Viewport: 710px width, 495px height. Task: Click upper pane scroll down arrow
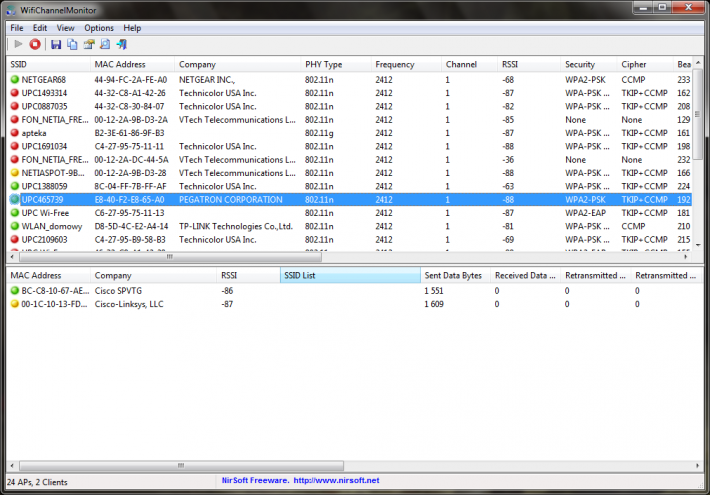698,245
